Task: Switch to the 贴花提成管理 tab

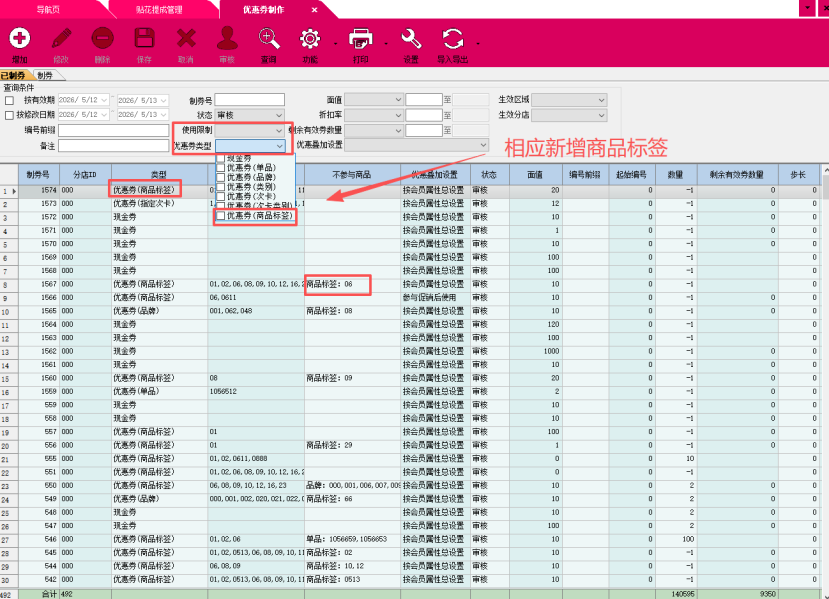Action: click(159, 10)
